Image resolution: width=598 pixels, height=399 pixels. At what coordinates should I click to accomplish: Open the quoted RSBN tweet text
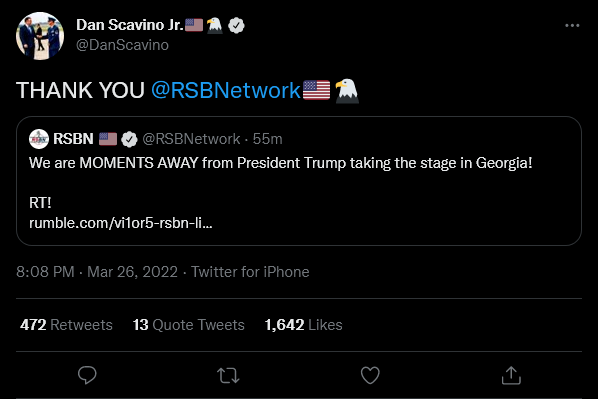[x=281, y=163]
